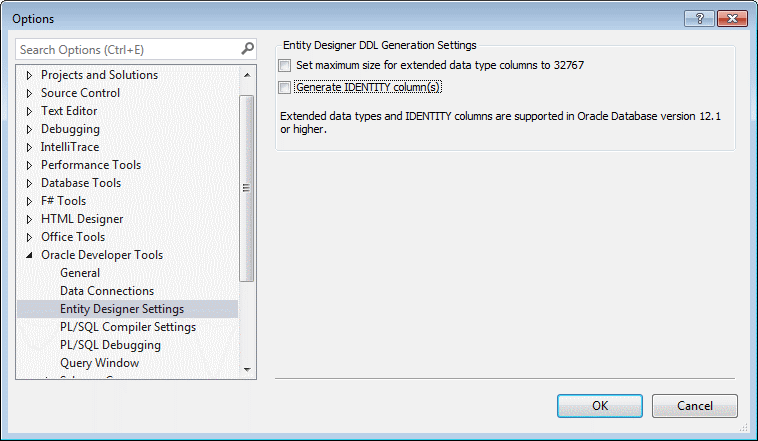This screenshot has height=441, width=758.
Task: Select Source Control category
Action: (x=80, y=93)
